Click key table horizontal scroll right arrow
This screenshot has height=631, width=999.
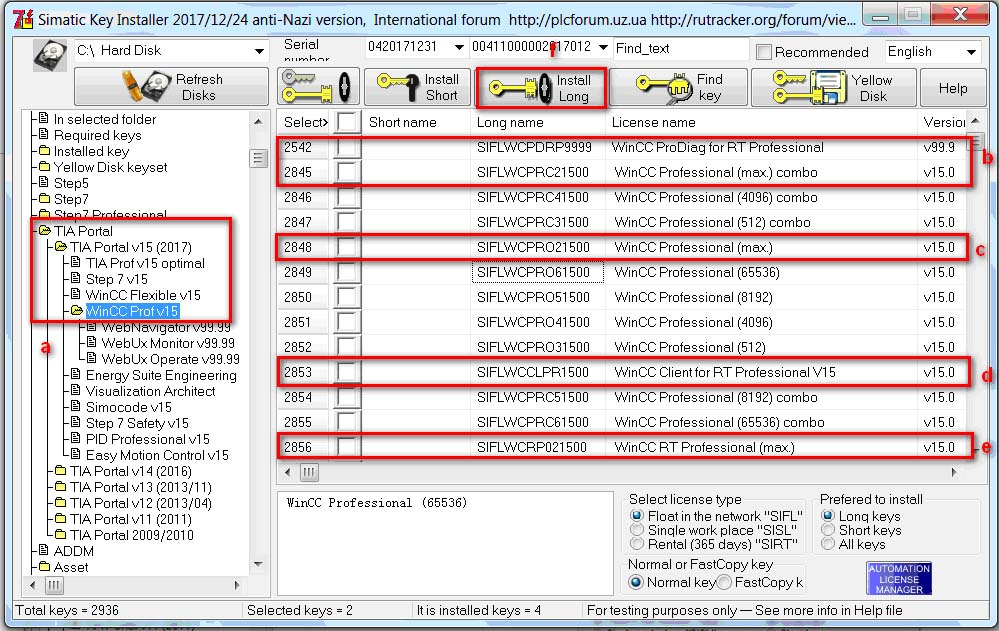(954, 472)
